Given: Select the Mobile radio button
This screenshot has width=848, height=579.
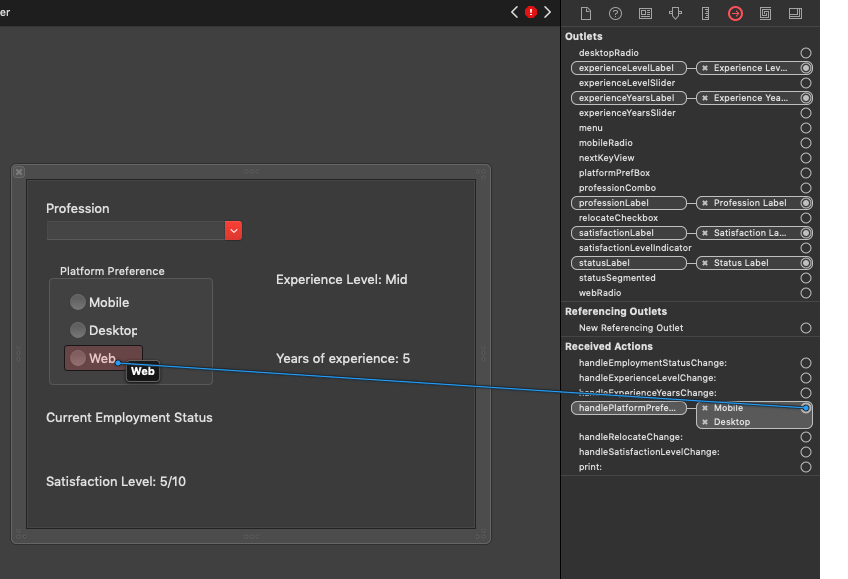Looking at the screenshot, I should coord(78,302).
